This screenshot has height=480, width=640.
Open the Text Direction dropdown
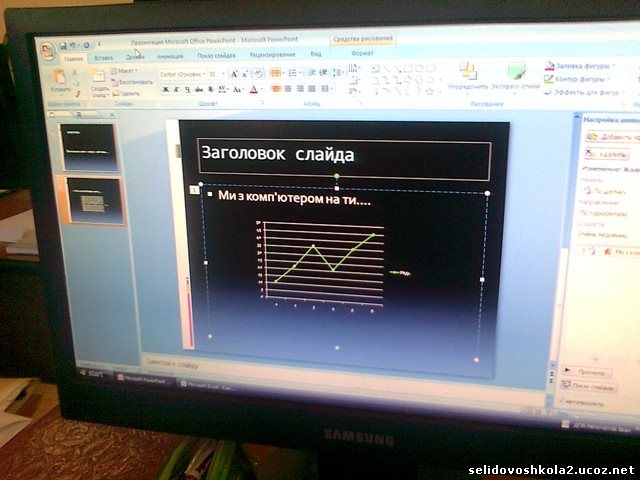point(354,68)
